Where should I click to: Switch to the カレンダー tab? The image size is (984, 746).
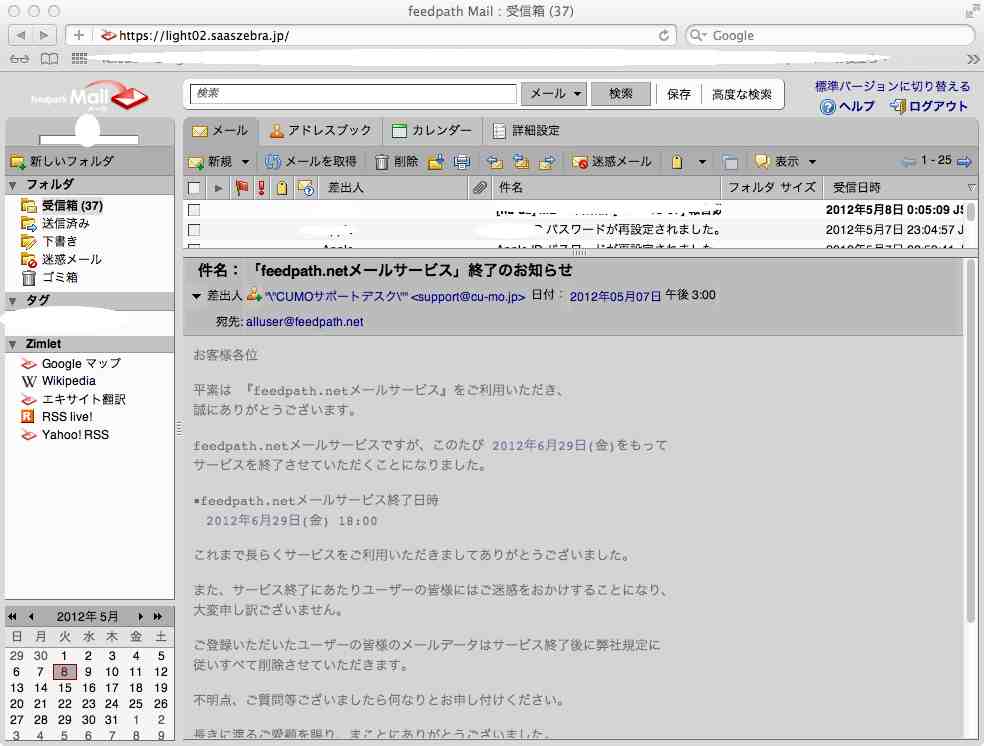tap(432, 130)
